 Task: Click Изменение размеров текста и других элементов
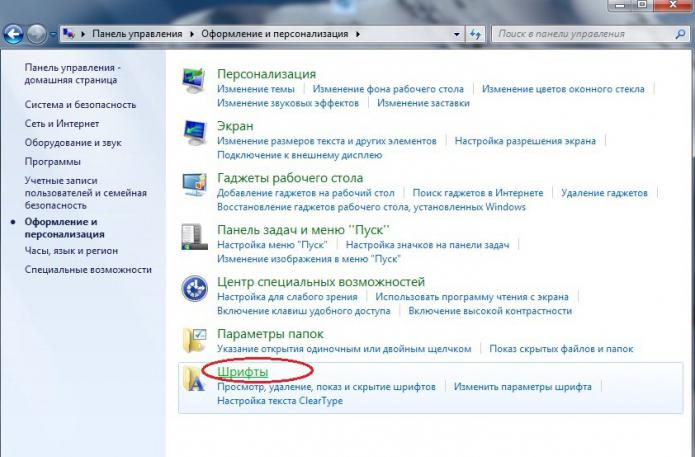coord(327,141)
